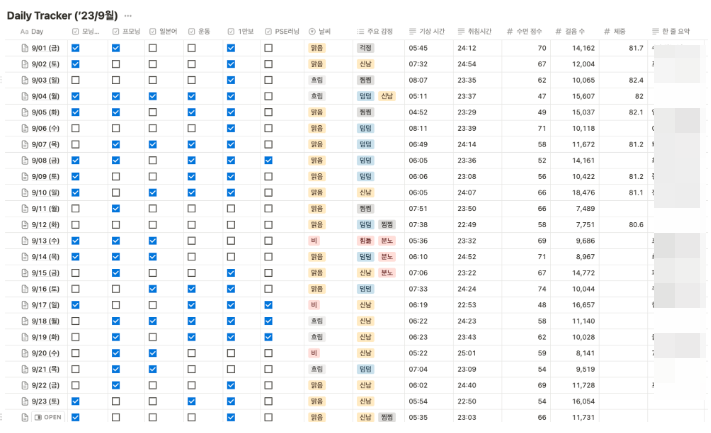The image size is (711, 433).
Task: Open the 9/14 (목) row title
Action: tap(45, 257)
